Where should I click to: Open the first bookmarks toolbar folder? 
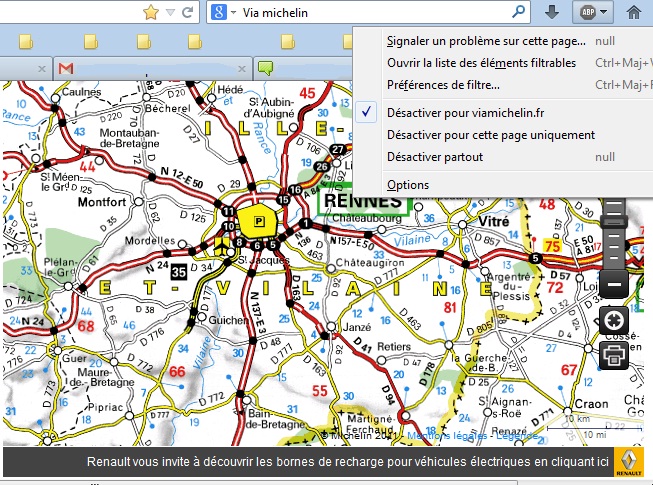point(26,42)
